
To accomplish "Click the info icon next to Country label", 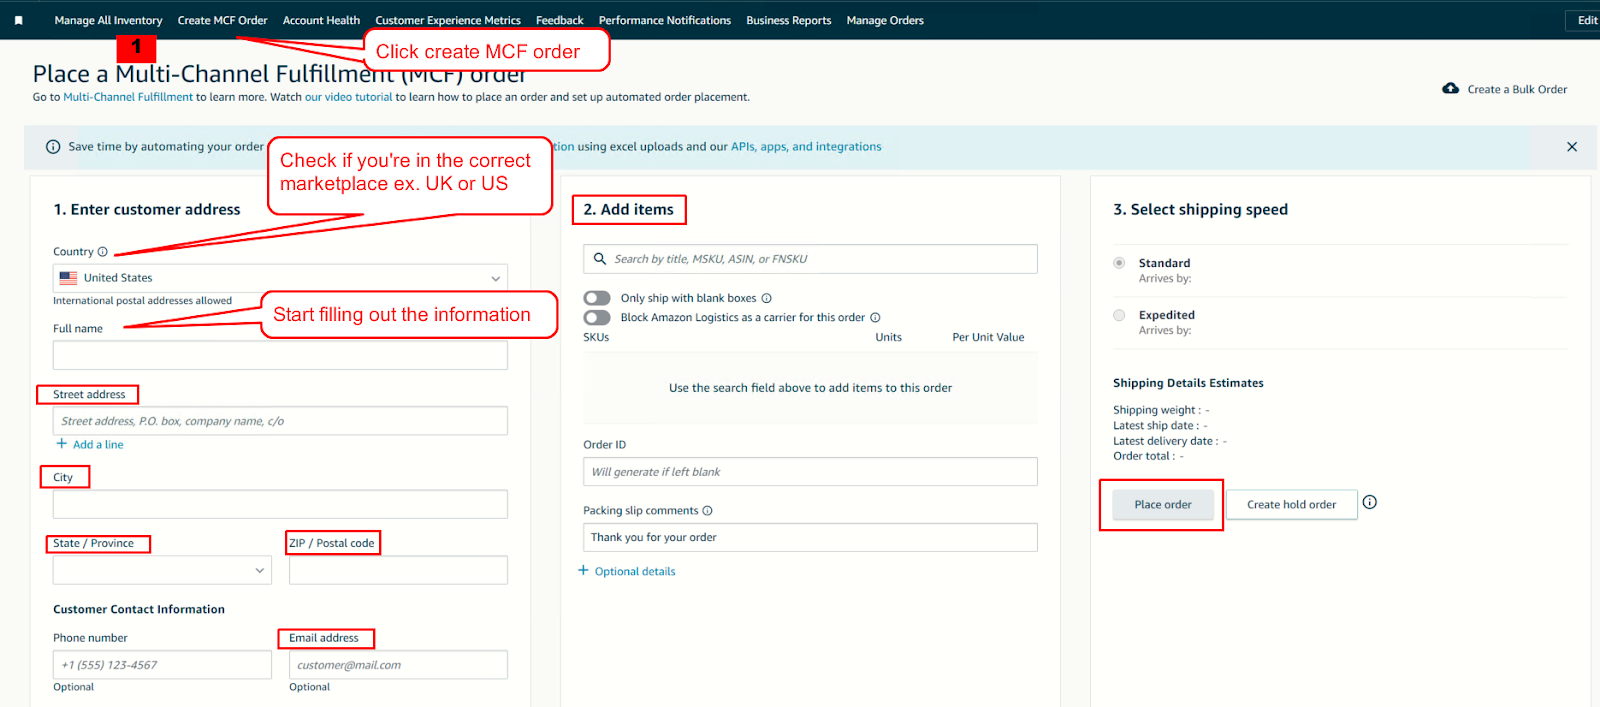I will (x=102, y=252).
